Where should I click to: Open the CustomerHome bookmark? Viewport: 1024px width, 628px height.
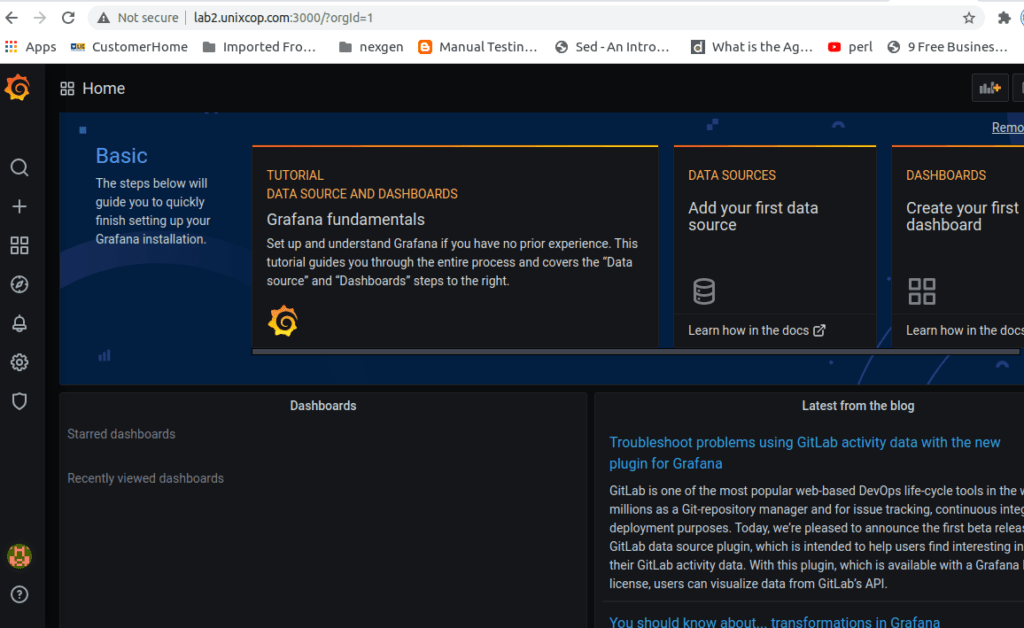click(x=129, y=47)
